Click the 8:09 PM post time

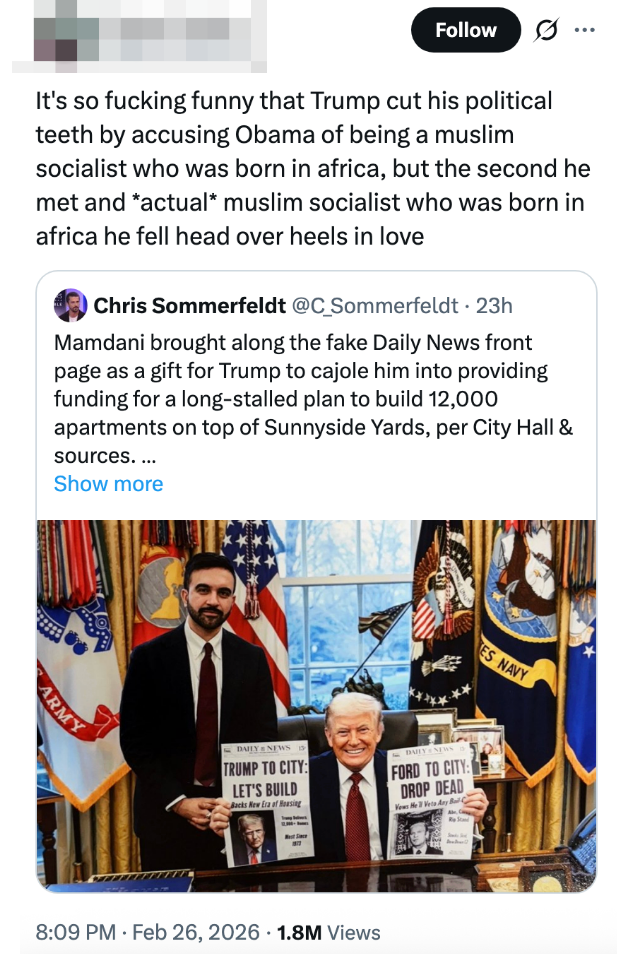(73, 932)
